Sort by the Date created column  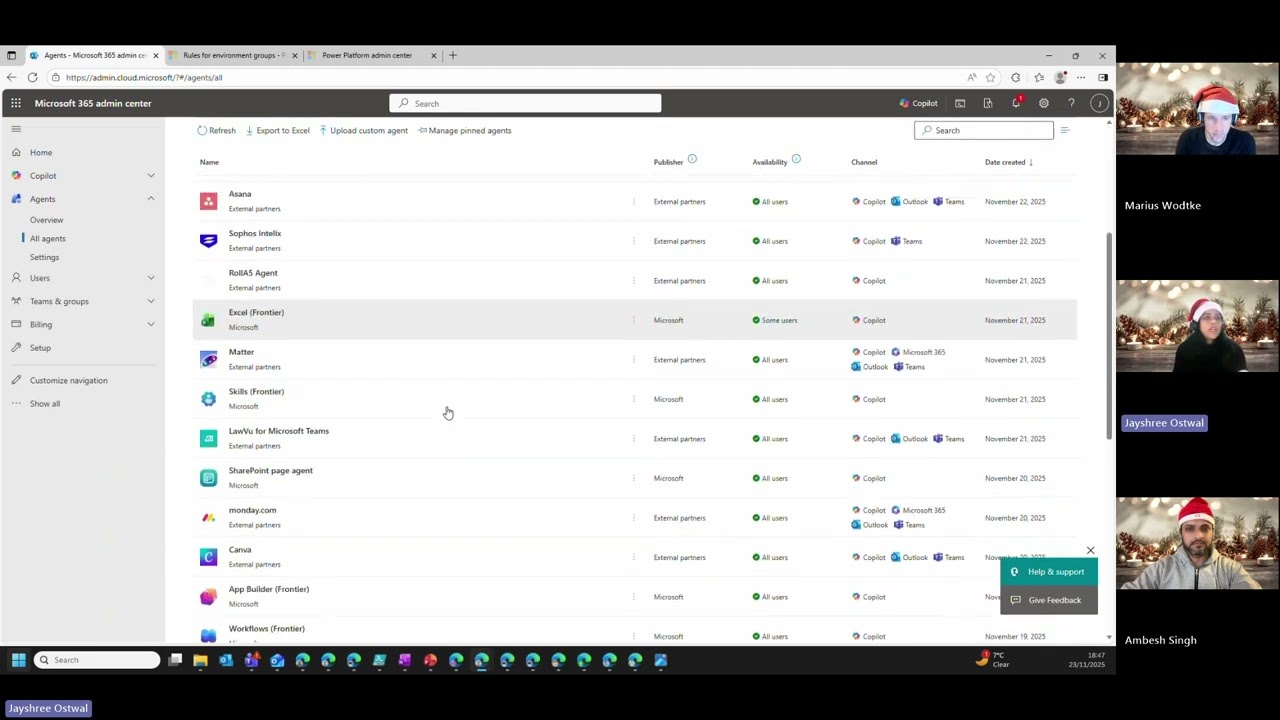pos(1008,162)
